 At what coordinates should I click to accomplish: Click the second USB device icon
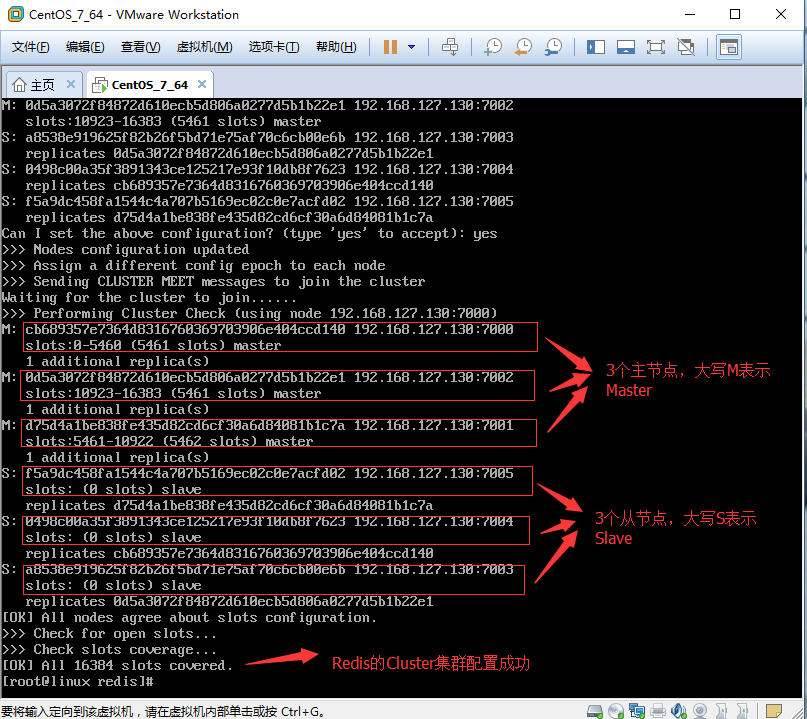pos(742,711)
